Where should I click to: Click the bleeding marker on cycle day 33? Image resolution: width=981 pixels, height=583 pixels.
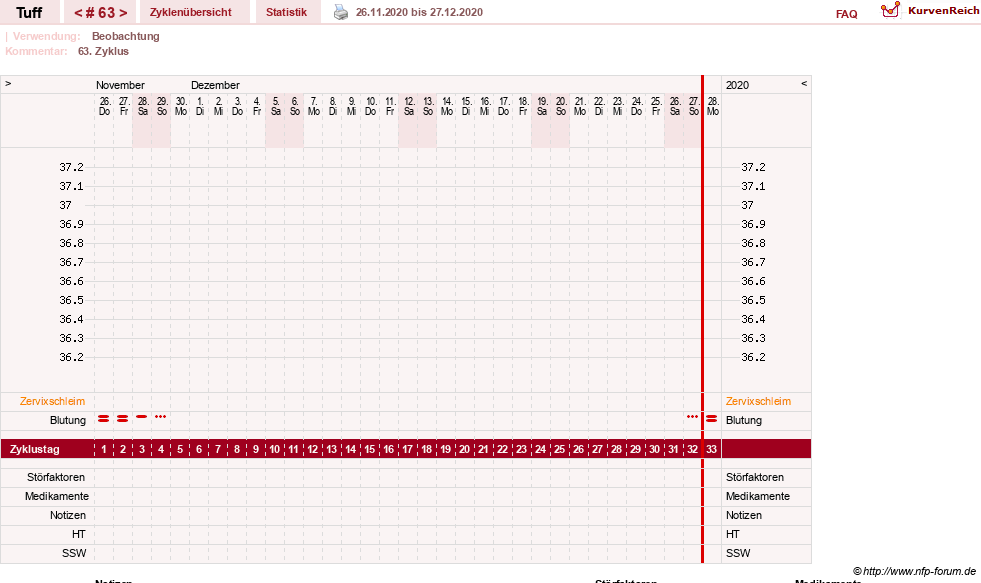coord(711,418)
